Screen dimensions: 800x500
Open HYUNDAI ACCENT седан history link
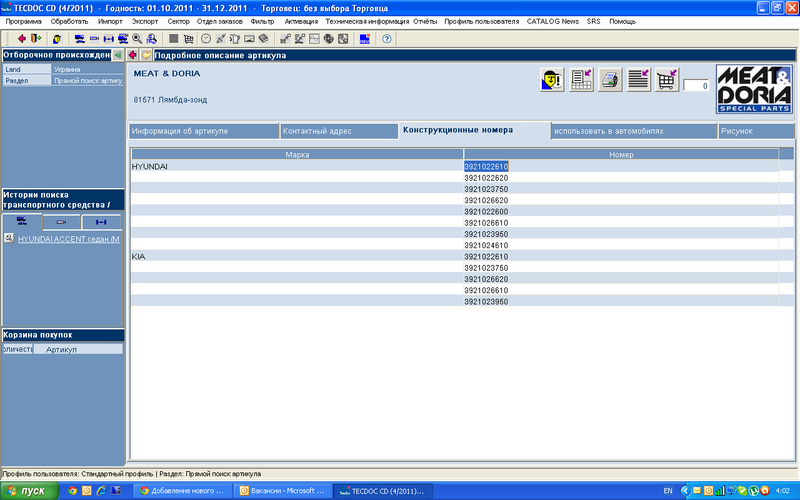click(x=68, y=239)
